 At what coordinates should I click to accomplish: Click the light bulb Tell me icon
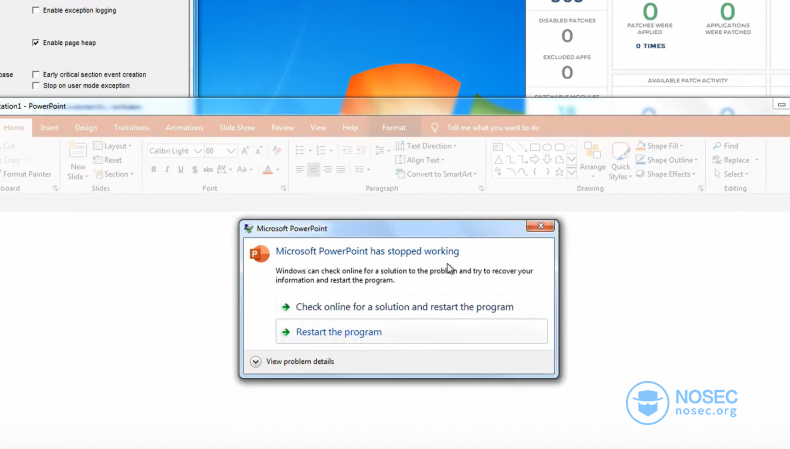click(435, 127)
